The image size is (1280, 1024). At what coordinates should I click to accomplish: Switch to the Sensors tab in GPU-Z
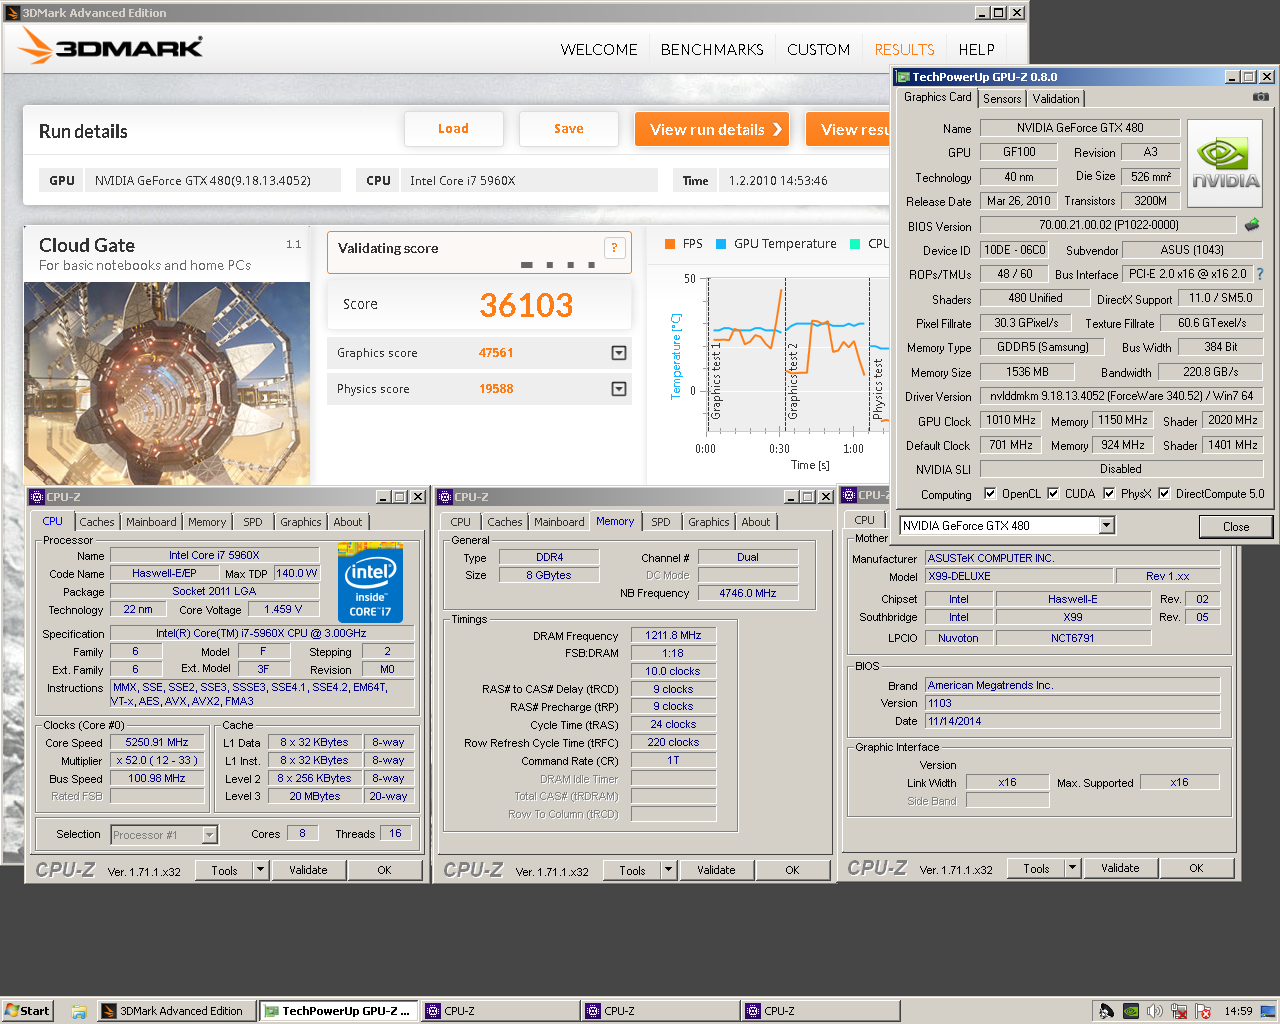tap(1002, 98)
